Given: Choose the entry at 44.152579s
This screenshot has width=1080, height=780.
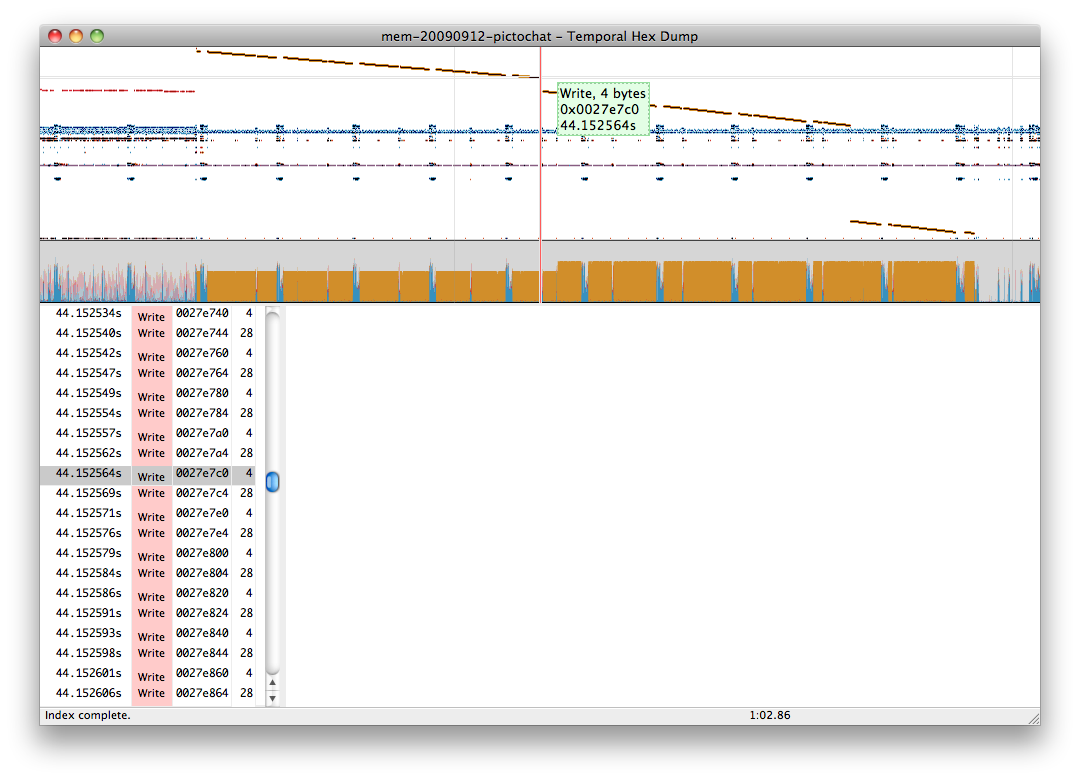Looking at the screenshot, I should (147, 553).
